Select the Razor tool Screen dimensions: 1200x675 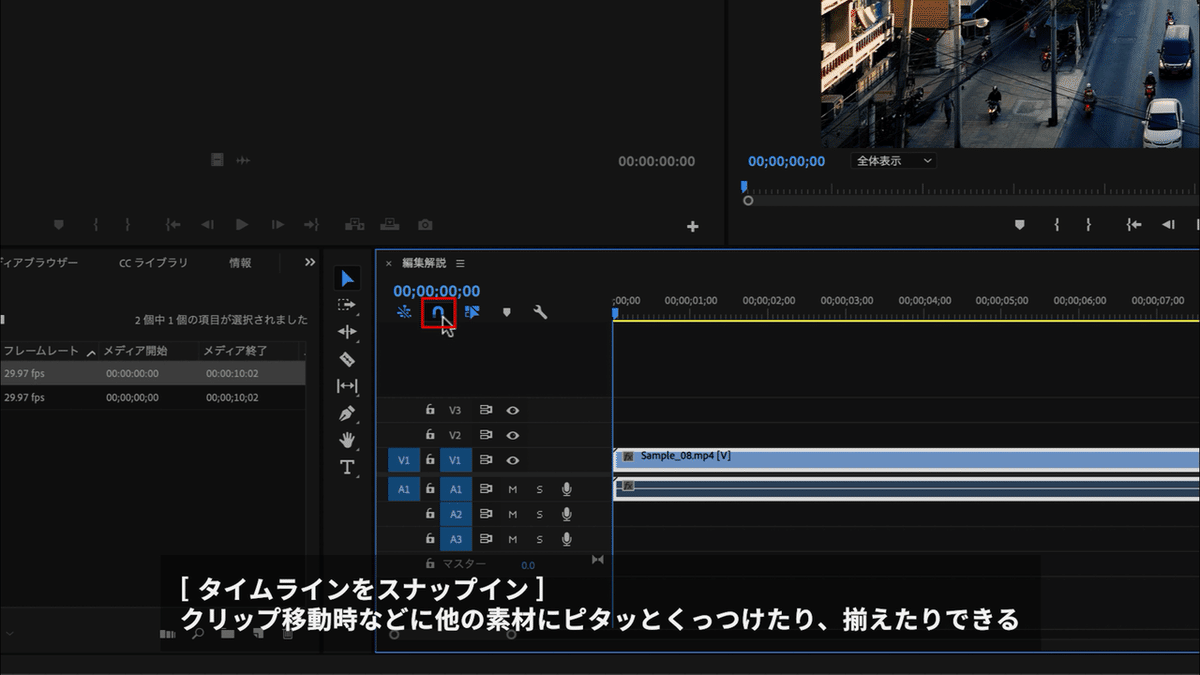click(x=347, y=359)
